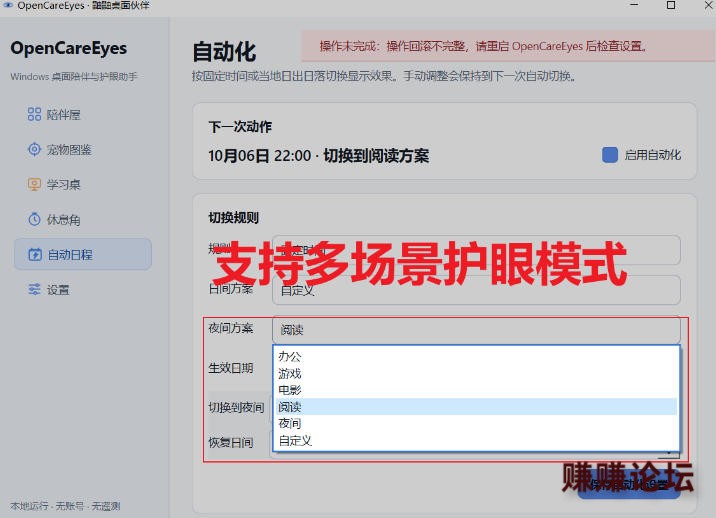Open the 日间方案 dropdown showing 自定义
Viewport: 716px width, 518px height.
pos(476,290)
